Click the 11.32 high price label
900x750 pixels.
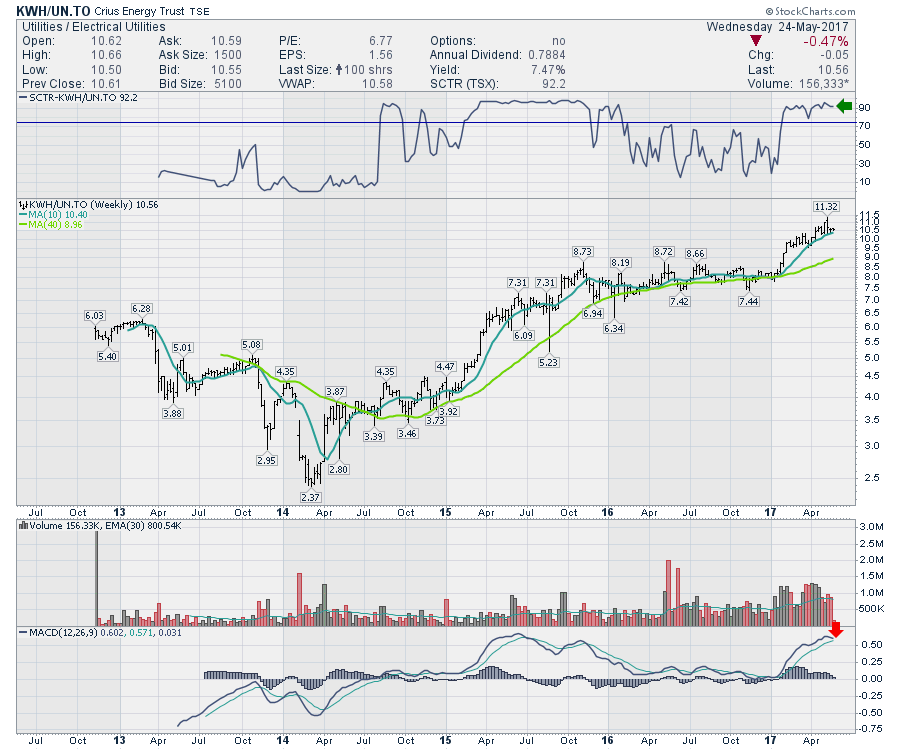point(826,207)
